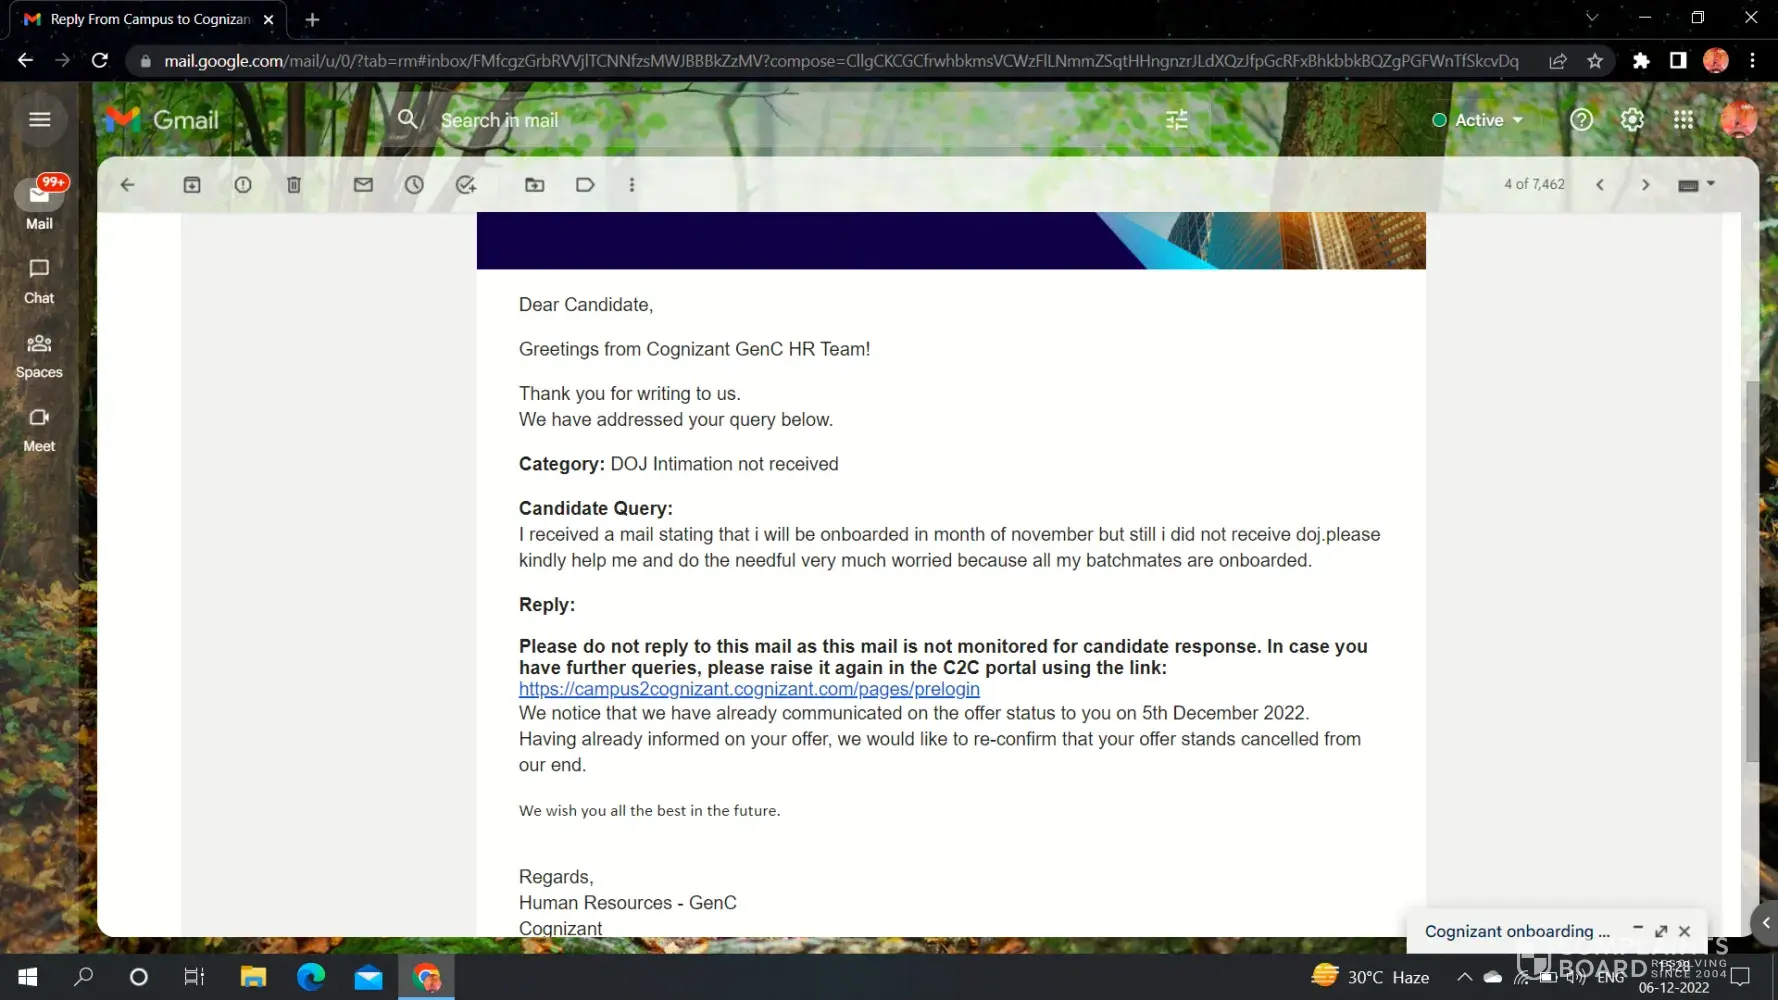1778x1000 pixels.
Task: Apply a label to email
Action: click(586, 185)
